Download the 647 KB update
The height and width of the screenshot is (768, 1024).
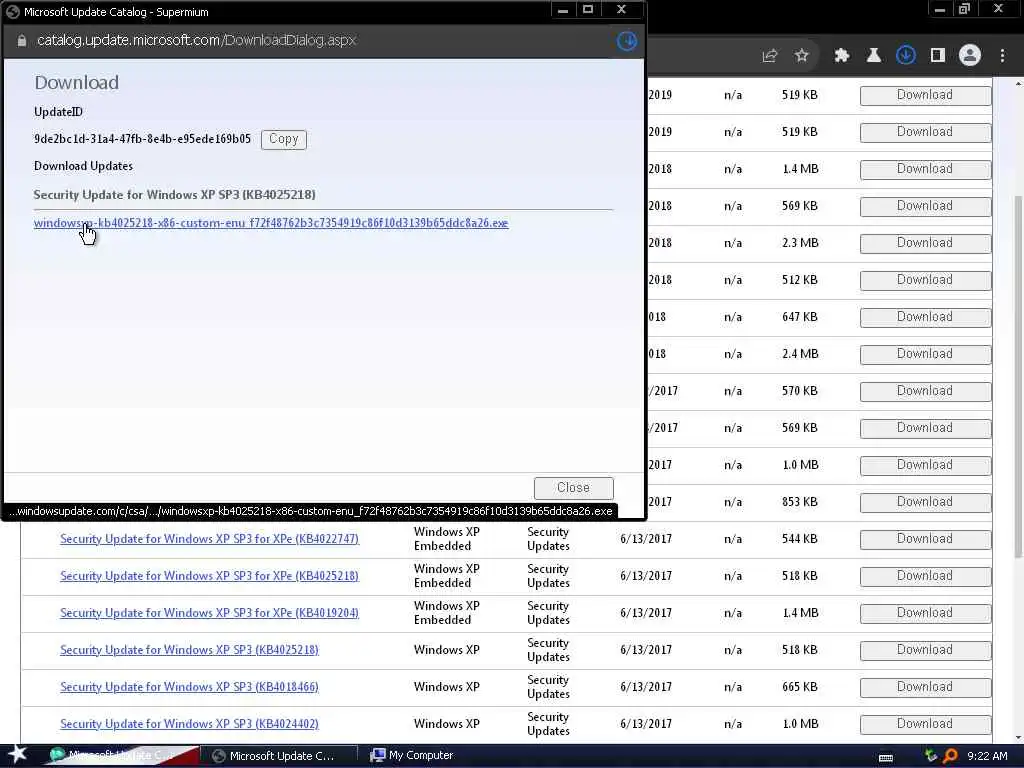click(x=925, y=317)
